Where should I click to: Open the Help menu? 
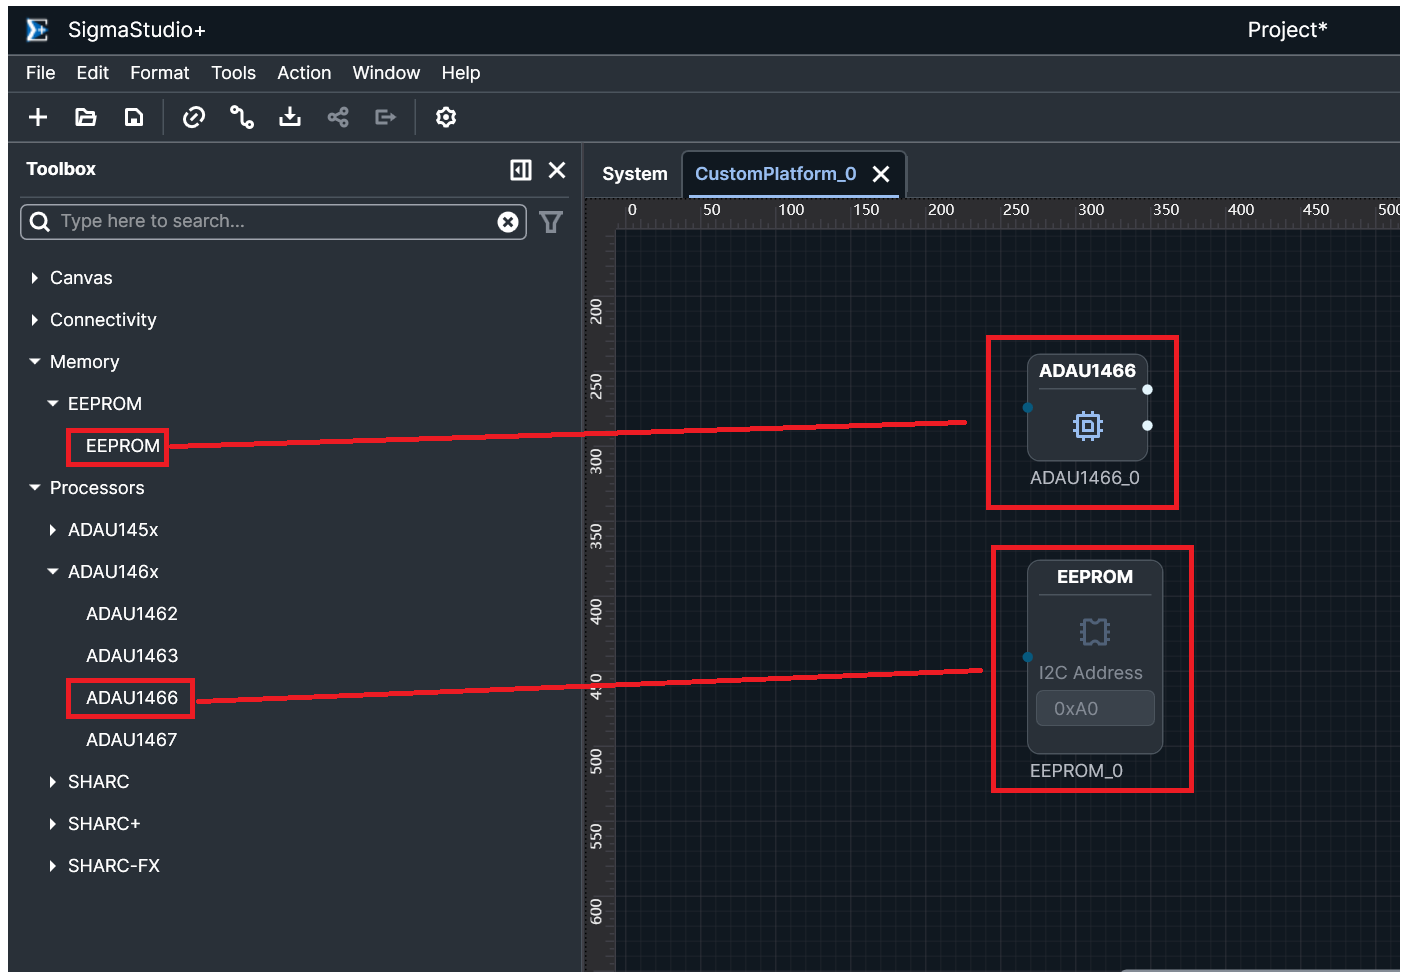click(x=461, y=73)
